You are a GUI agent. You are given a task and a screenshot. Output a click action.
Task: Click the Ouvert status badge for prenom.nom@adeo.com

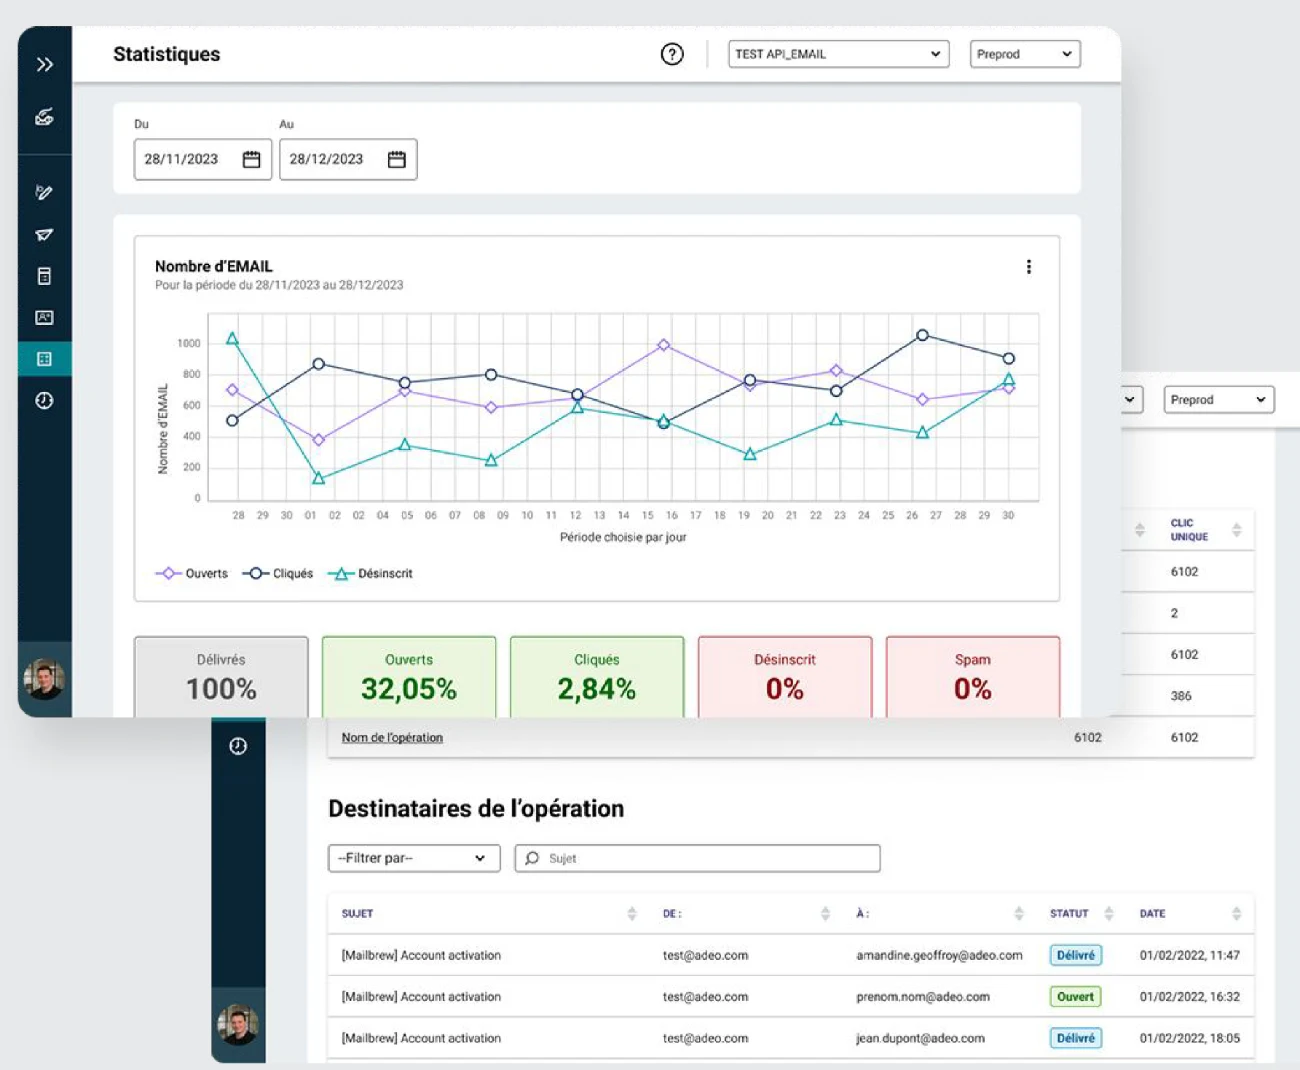tap(1075, 997)
